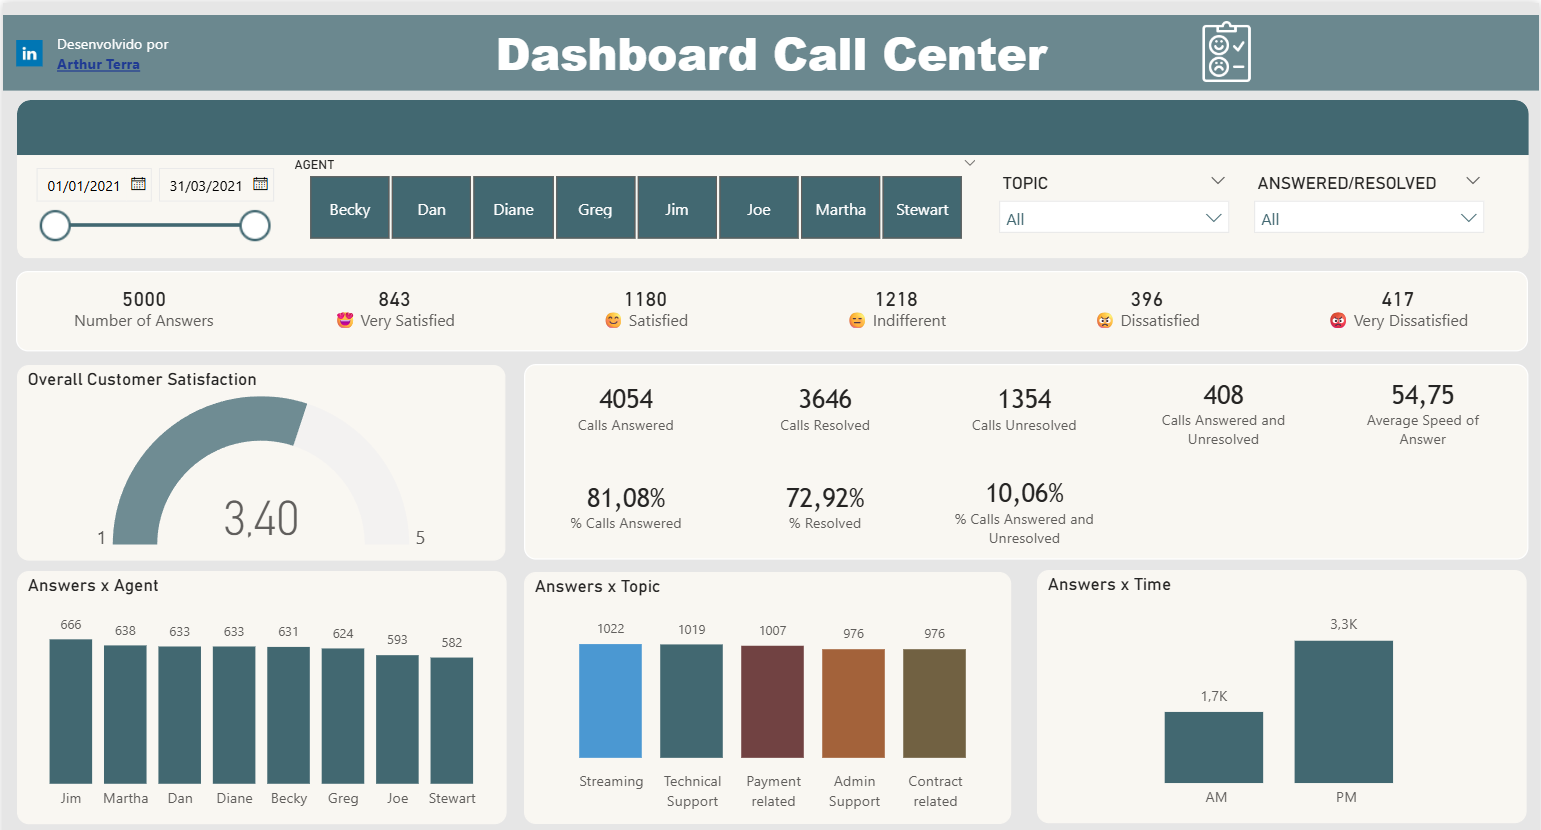
Task: Expand the AGENT slicer chevron
Action: (969, 163)
